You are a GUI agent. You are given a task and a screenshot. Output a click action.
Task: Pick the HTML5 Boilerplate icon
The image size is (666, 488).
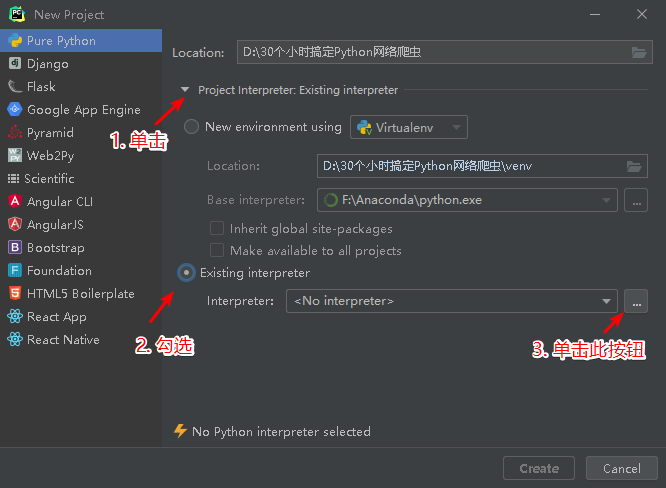coord(15,294)
